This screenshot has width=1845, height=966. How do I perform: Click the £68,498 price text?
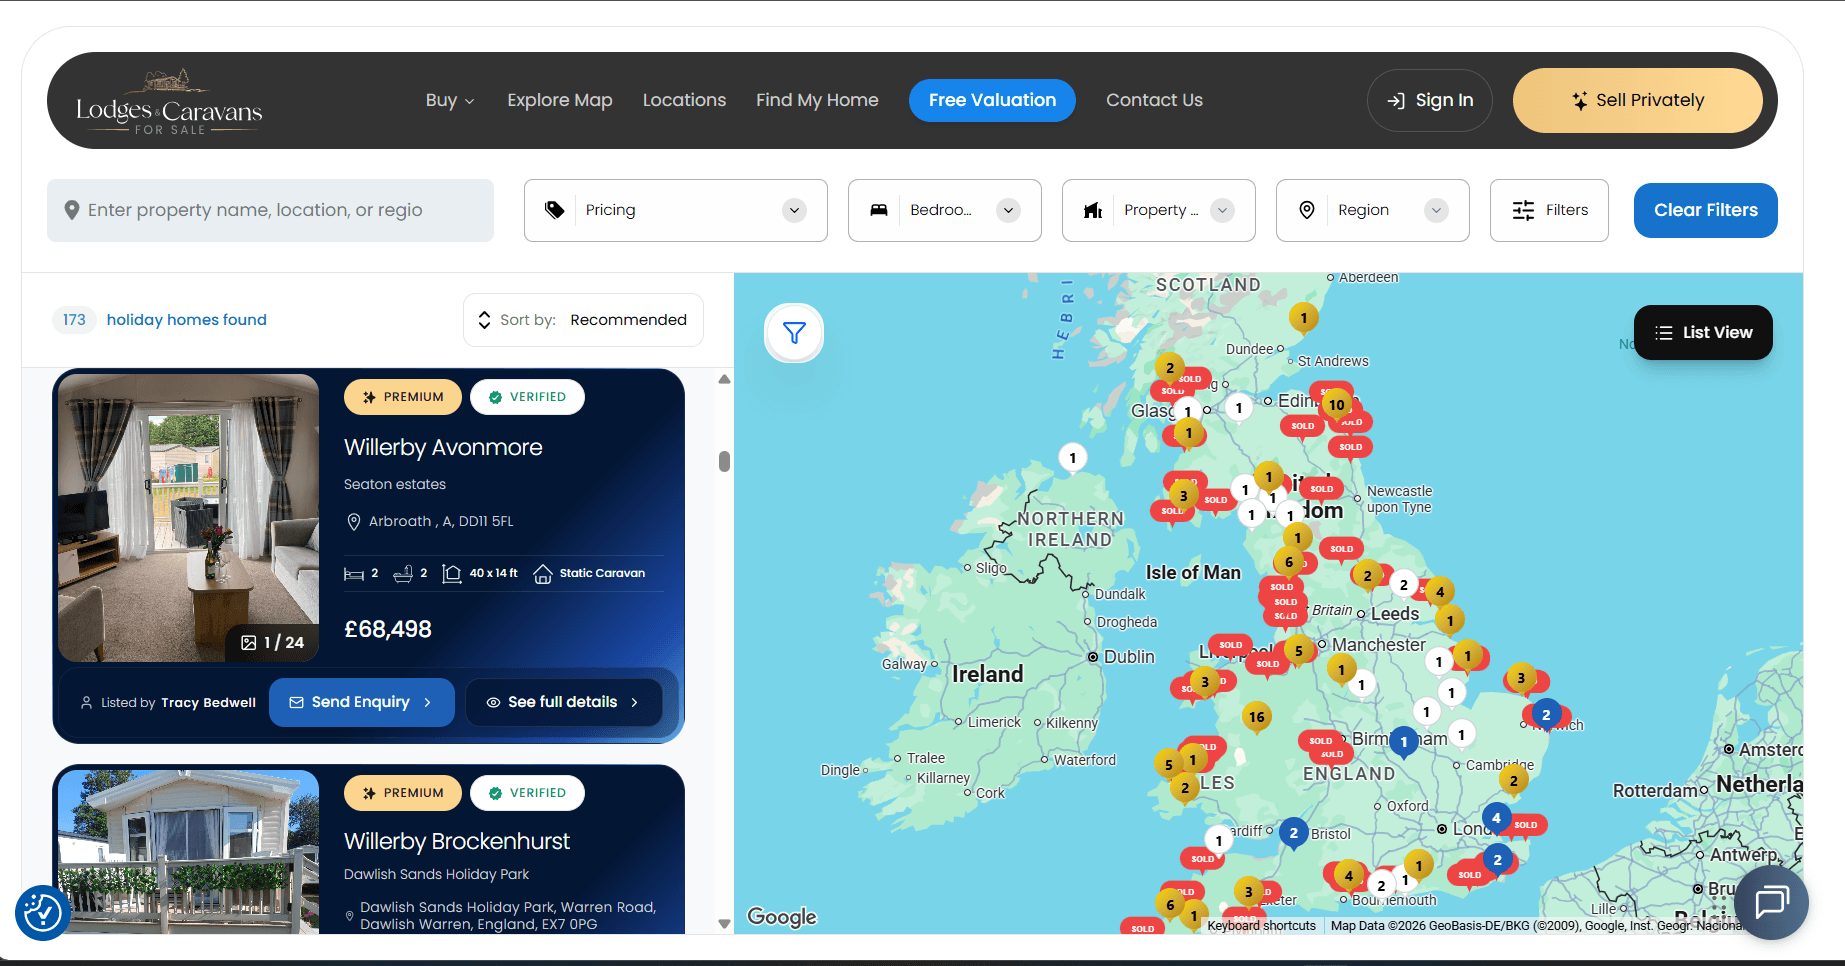tap(388, 629)
